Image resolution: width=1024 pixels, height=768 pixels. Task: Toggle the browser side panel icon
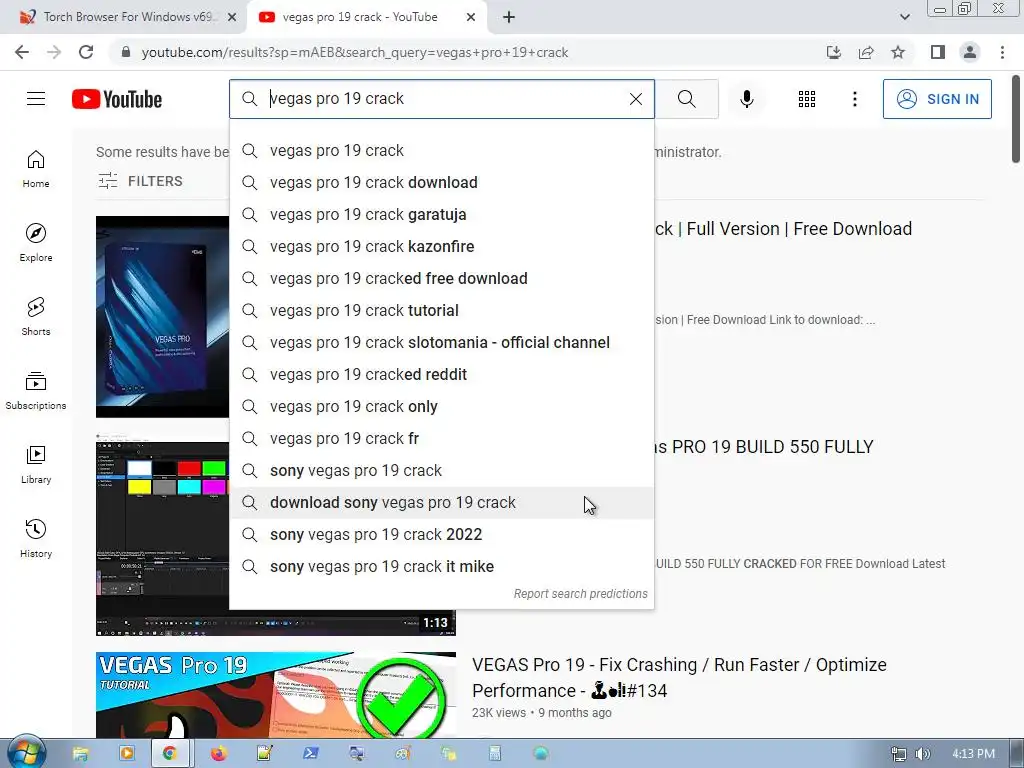pyautogui.click(x=938, y=52)
